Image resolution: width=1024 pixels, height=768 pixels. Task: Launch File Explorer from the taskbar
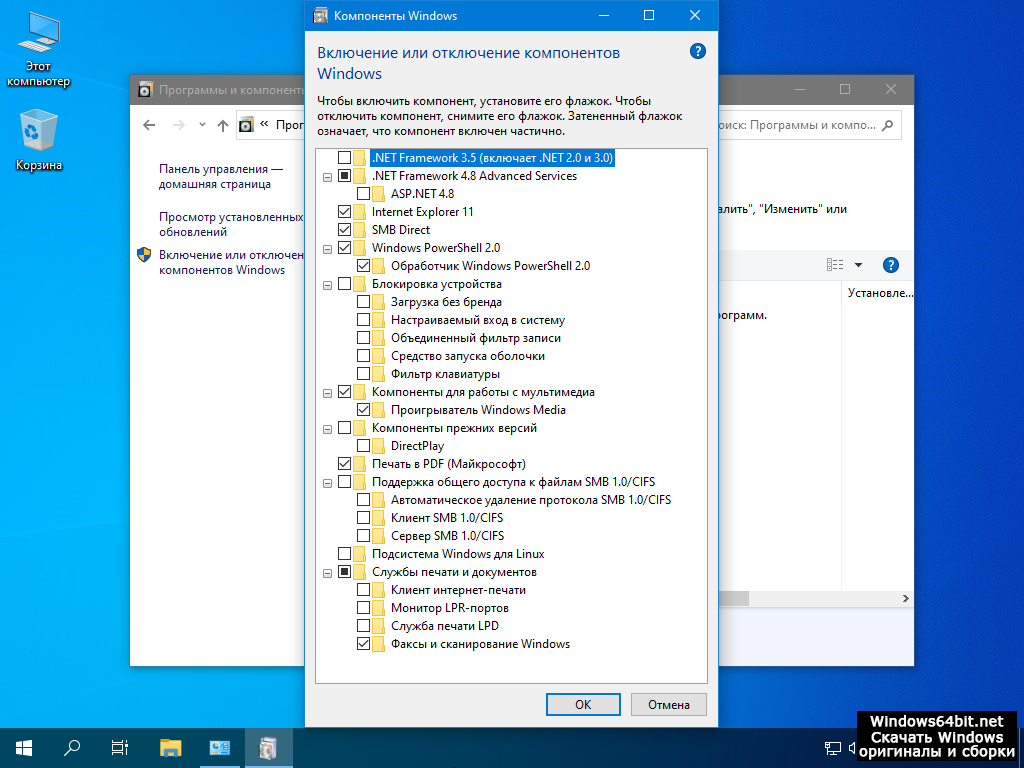point(171,747)
